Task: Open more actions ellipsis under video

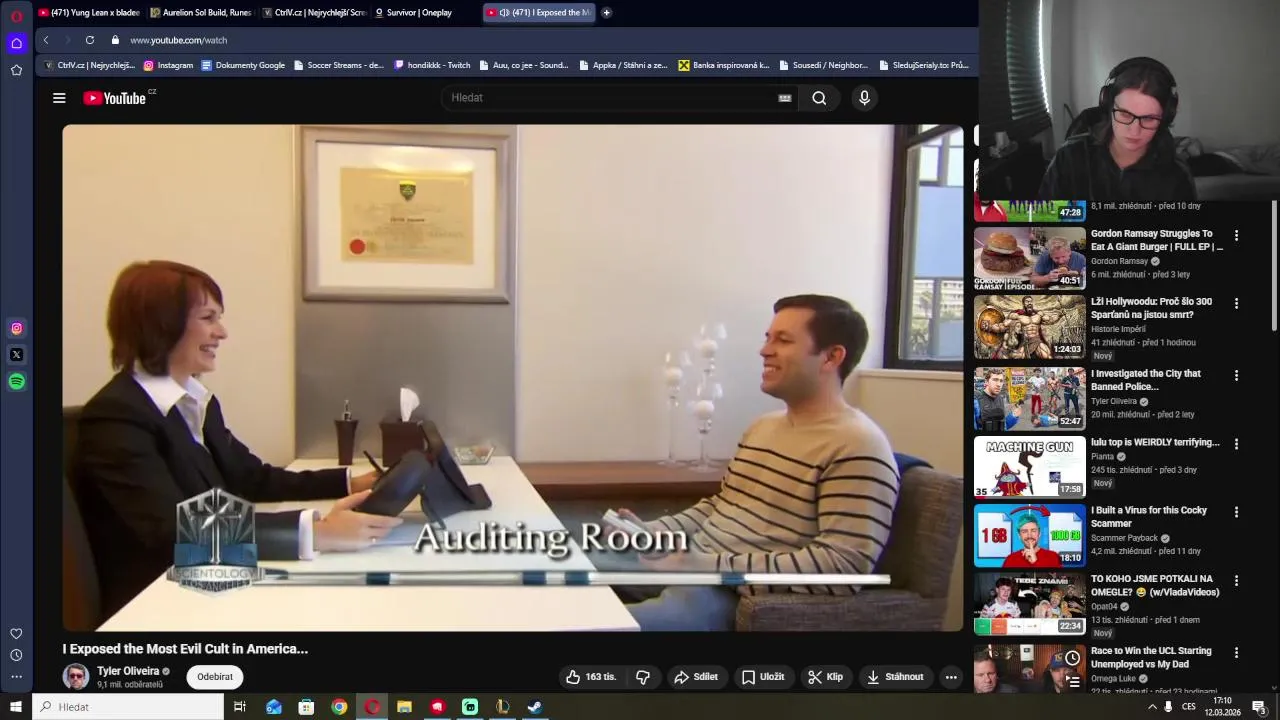Action: pos(951,677)
